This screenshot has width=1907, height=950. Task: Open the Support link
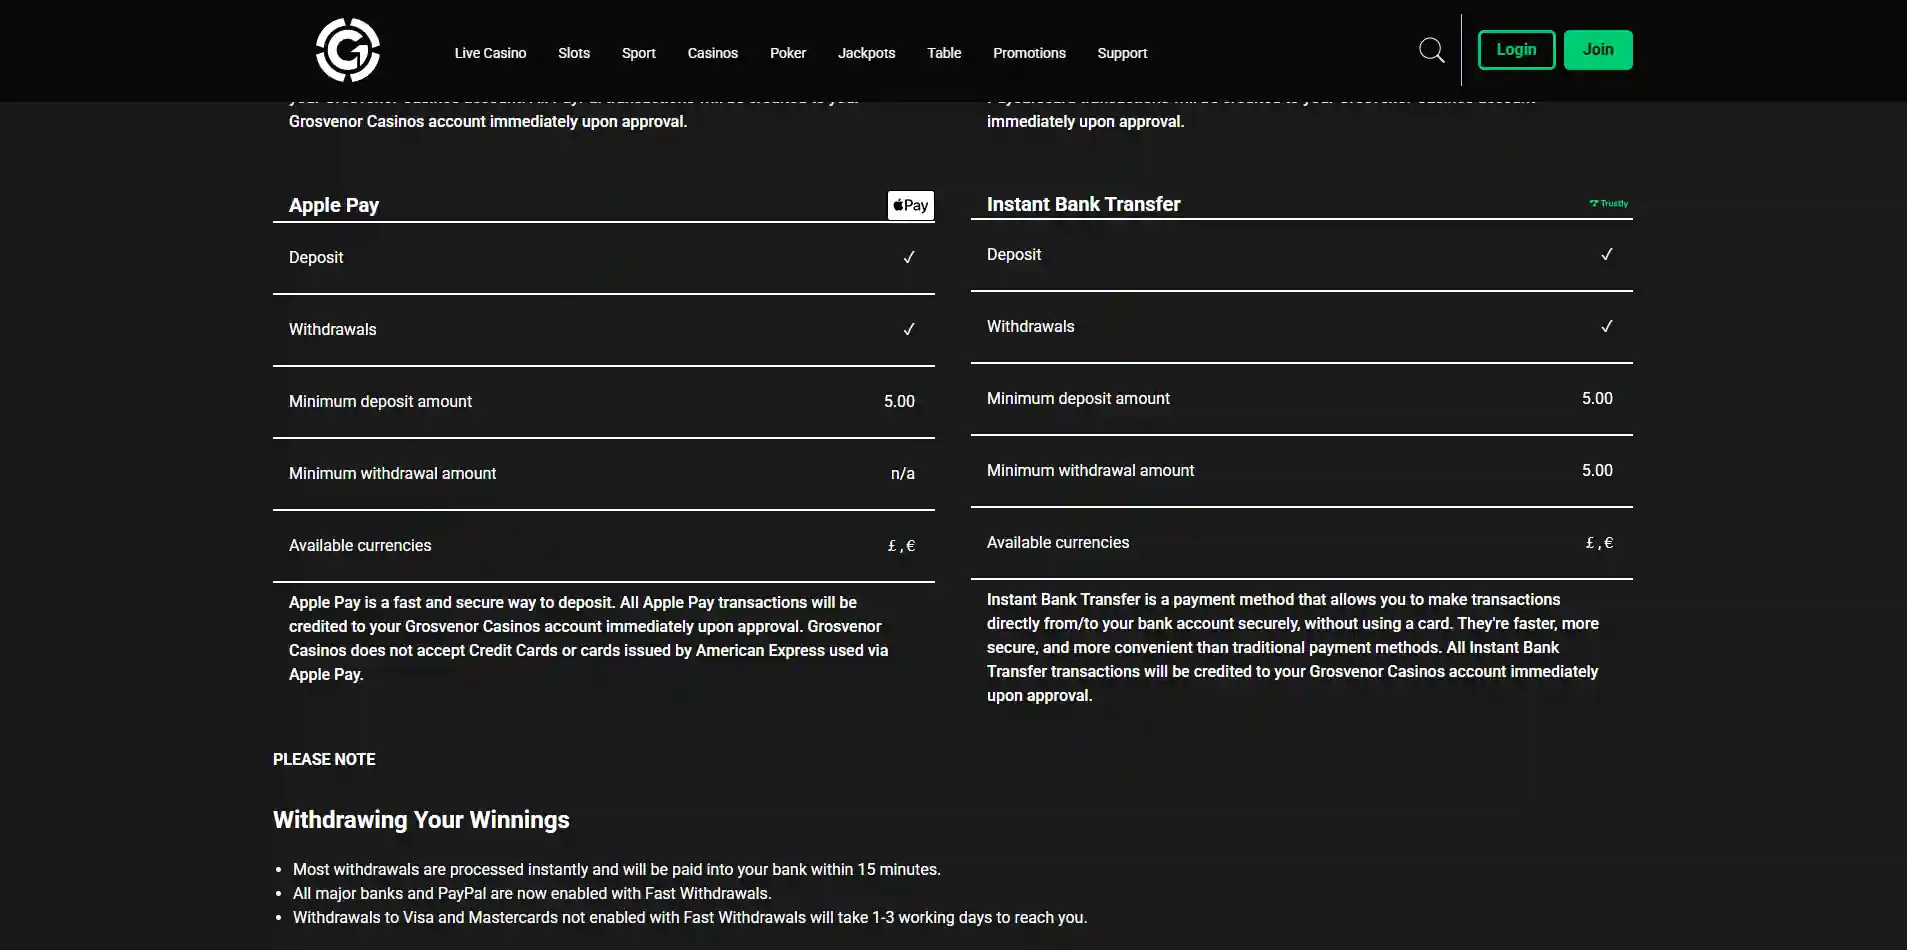1122,53
